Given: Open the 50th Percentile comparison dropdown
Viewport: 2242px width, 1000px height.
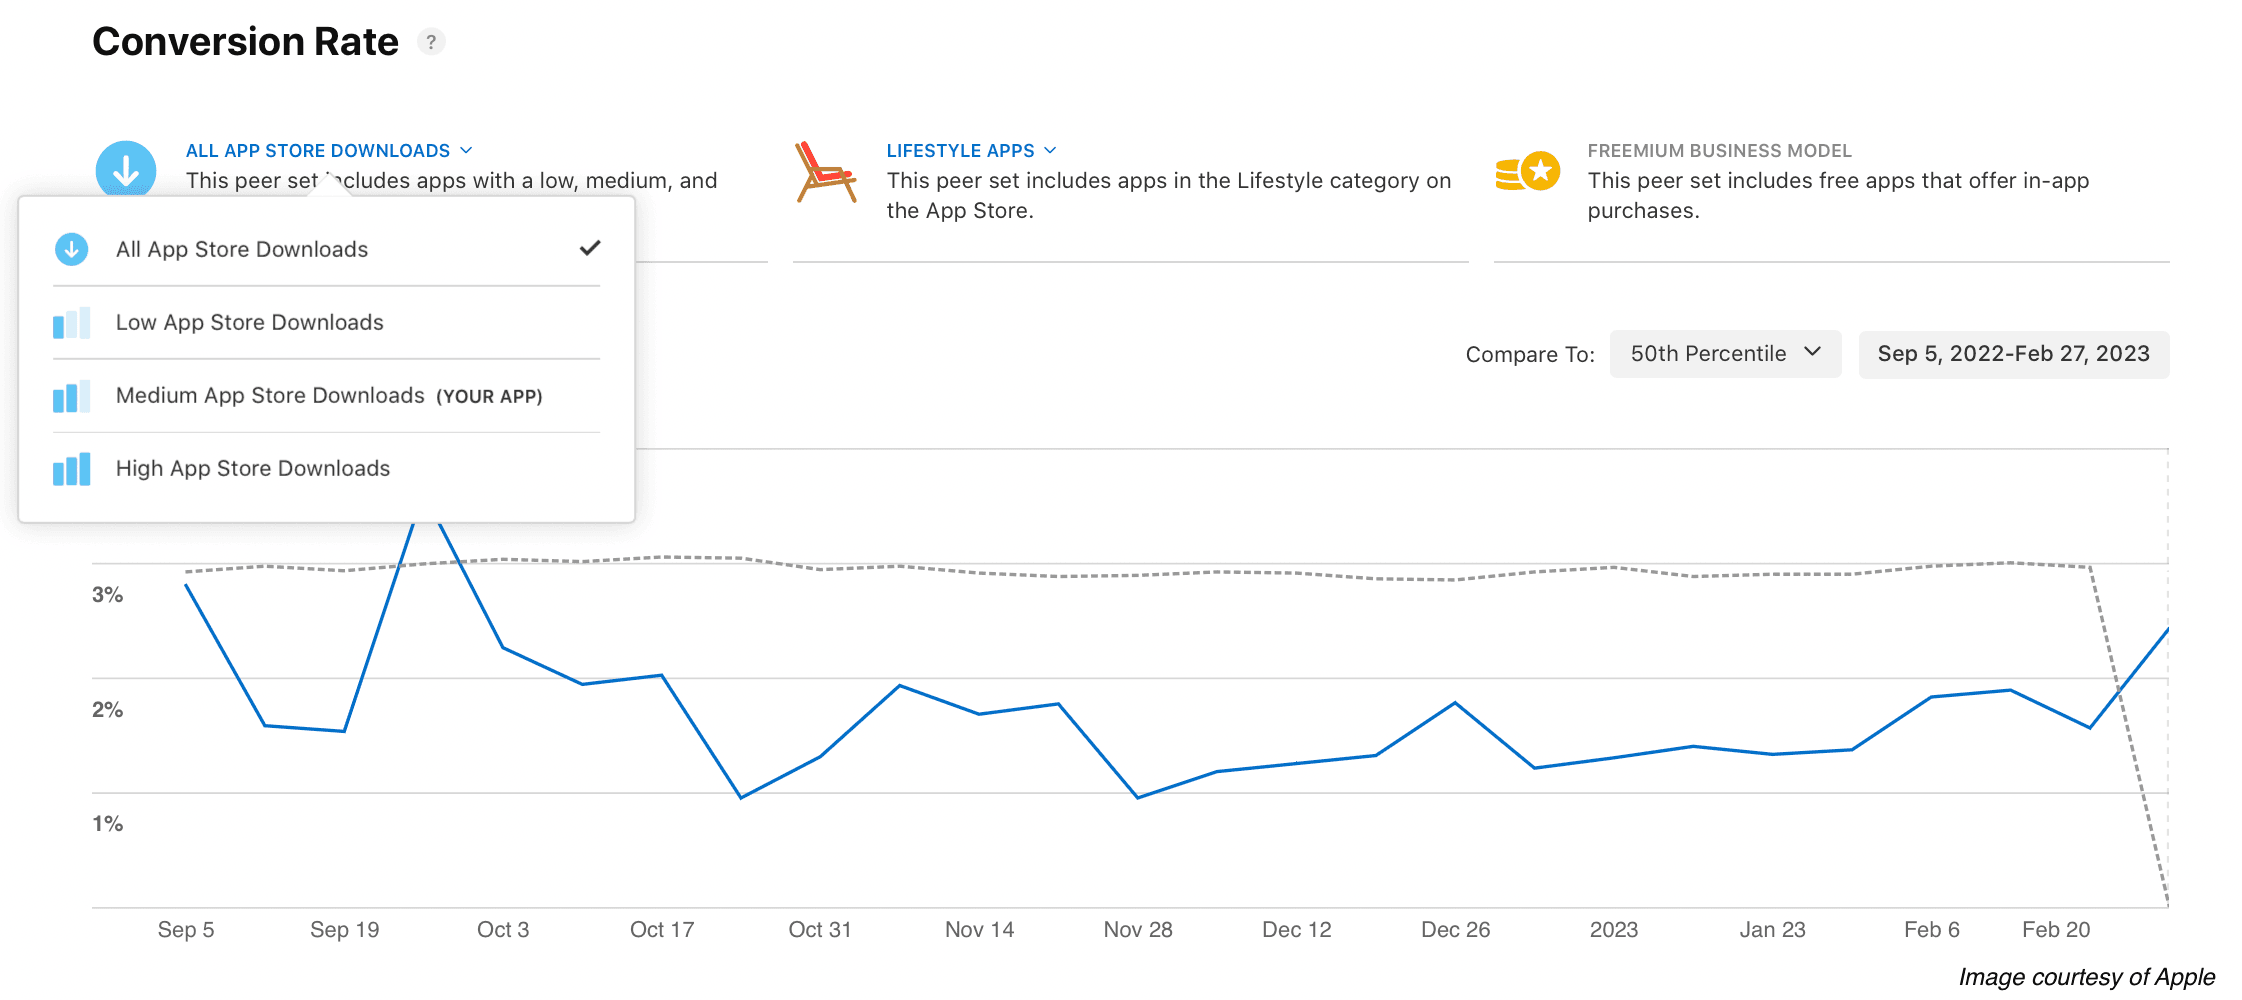Looking at the screenshot, I should 1725,353.
